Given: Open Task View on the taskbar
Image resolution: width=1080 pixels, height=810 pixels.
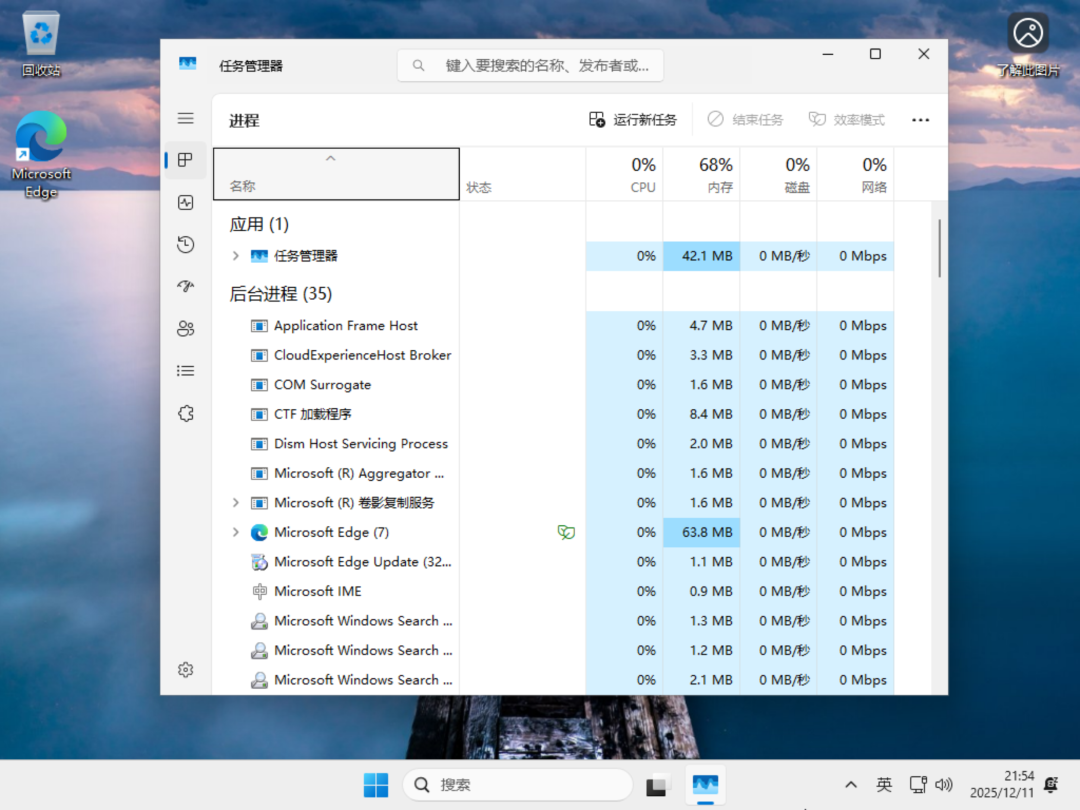Looking at the screenshot, I should tap(656, 785).
